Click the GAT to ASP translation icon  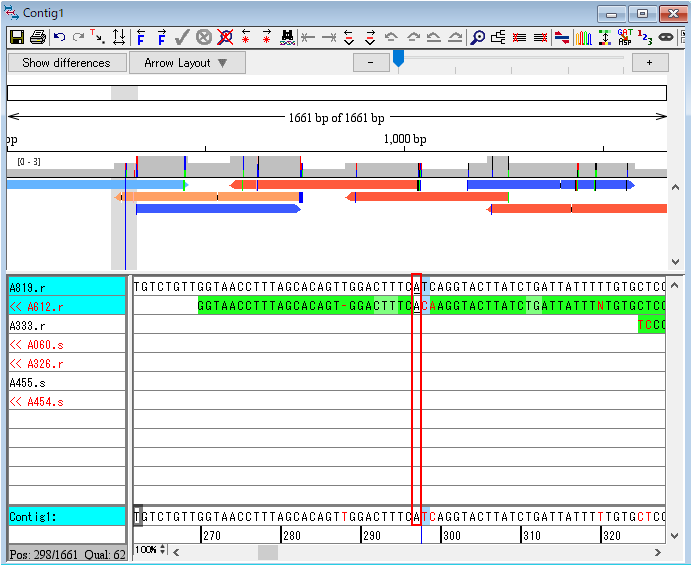625,37
